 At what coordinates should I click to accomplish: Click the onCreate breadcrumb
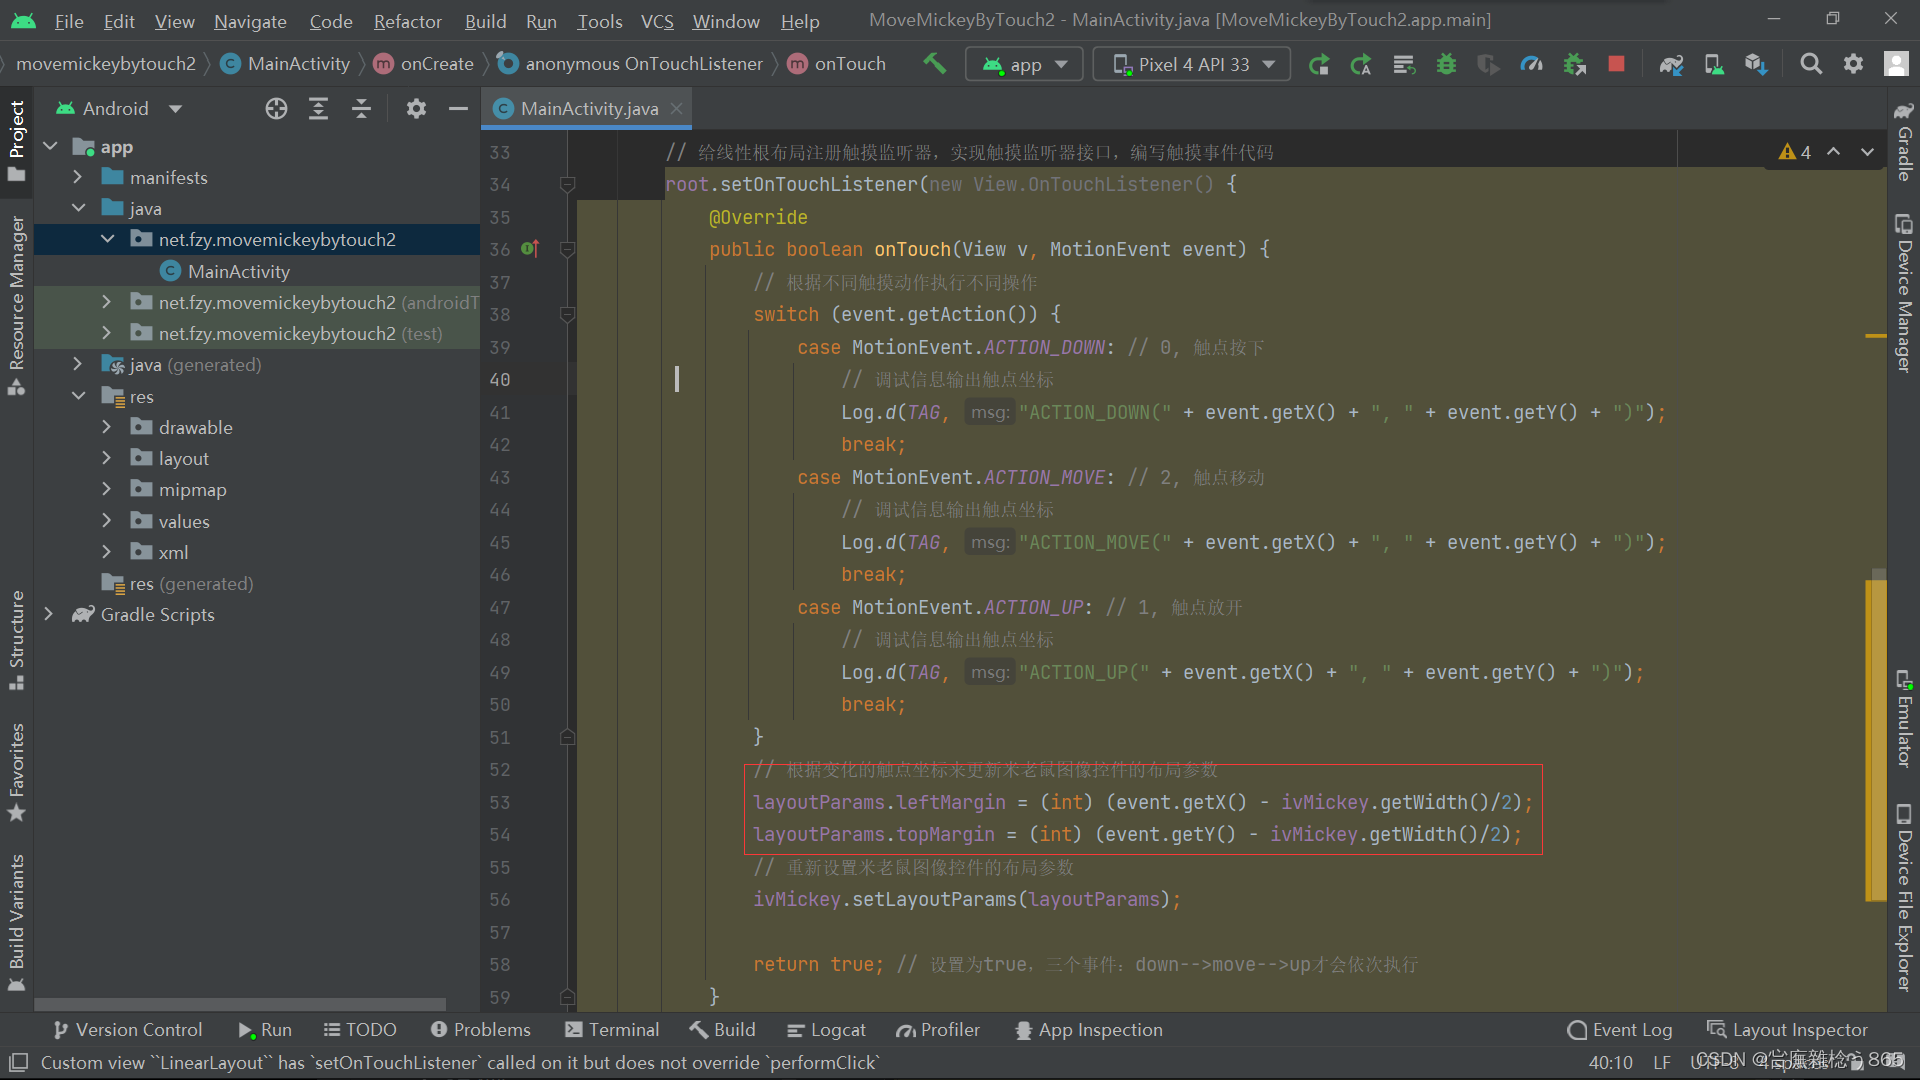coord(424,64)
